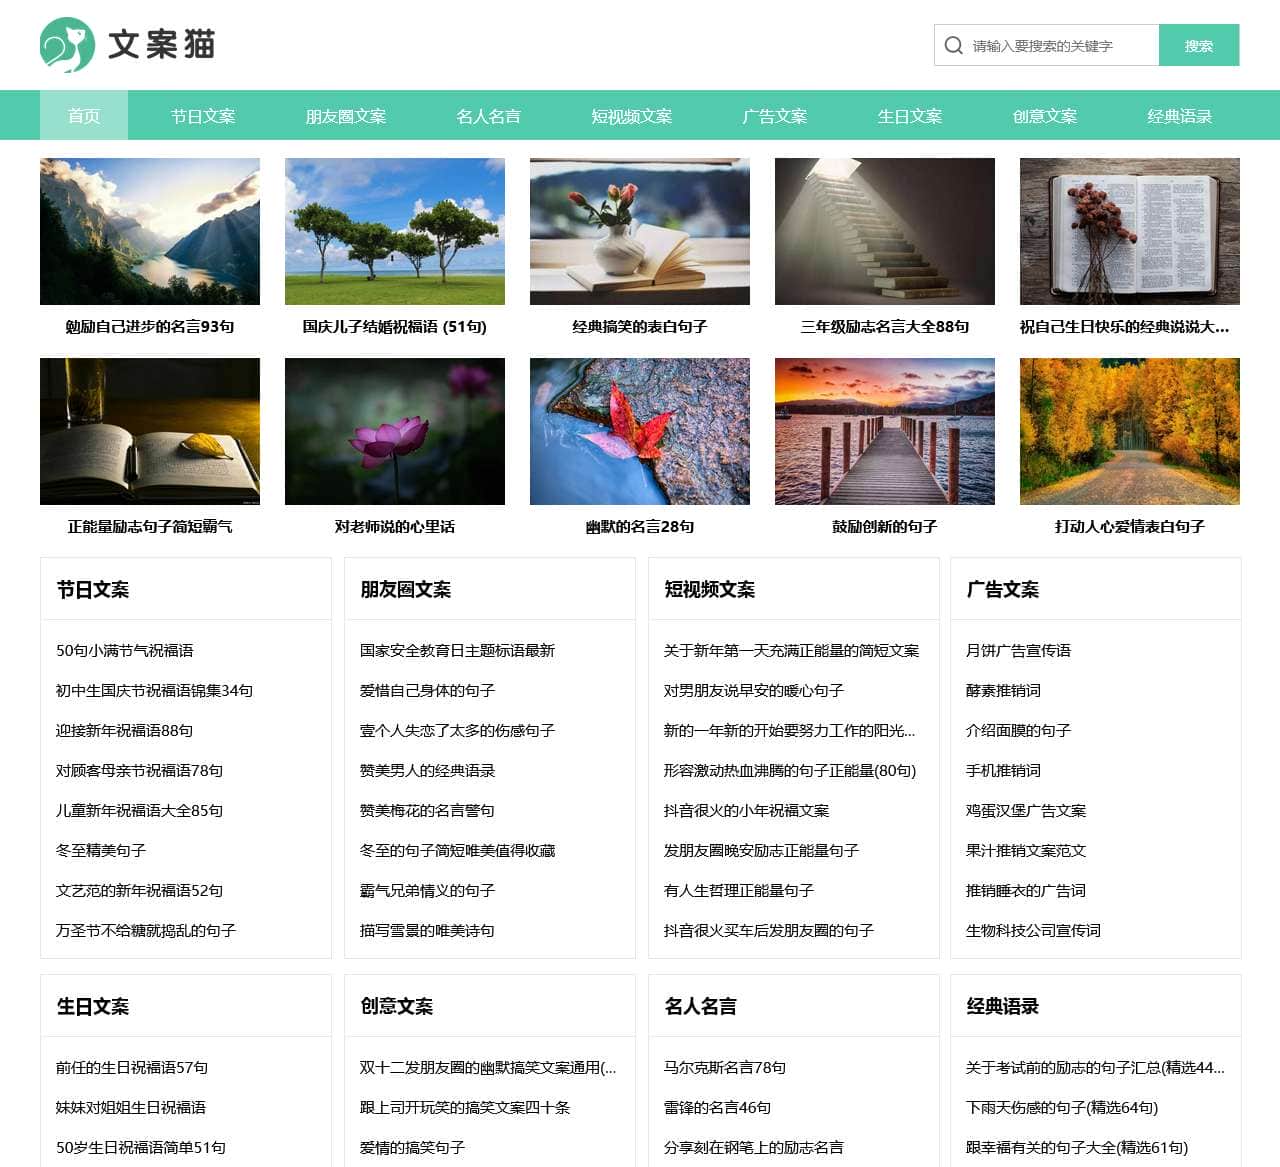
Task: Click 朋友圈文案 section heading
Action: 406,590
